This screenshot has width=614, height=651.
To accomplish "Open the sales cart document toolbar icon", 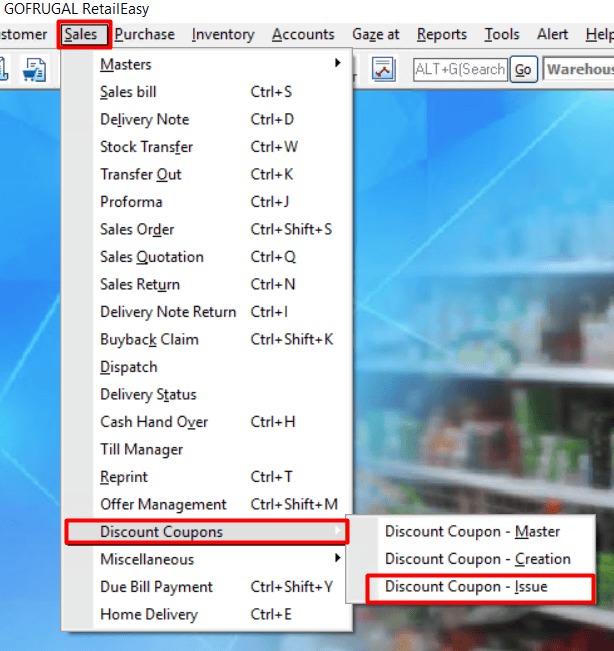I will tap(34, 69).
